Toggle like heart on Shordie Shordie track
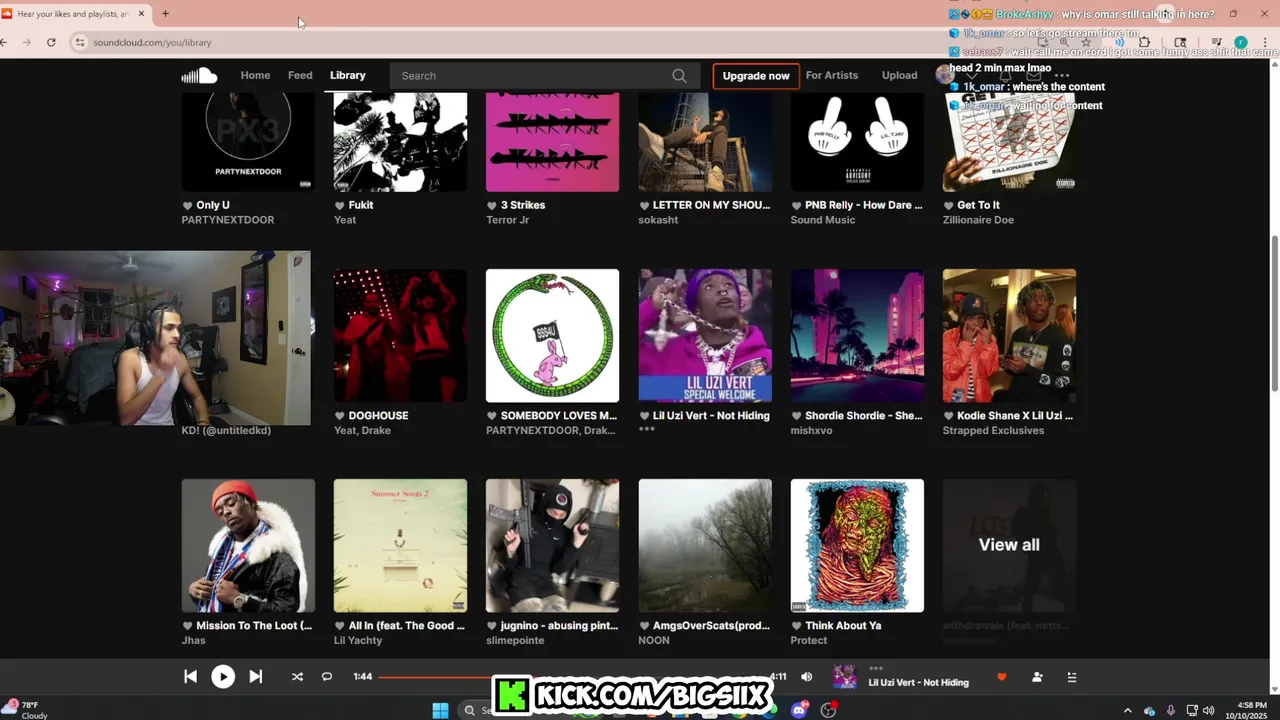The width and height of the screenshot is (1280, 720). tap(796, 415)
